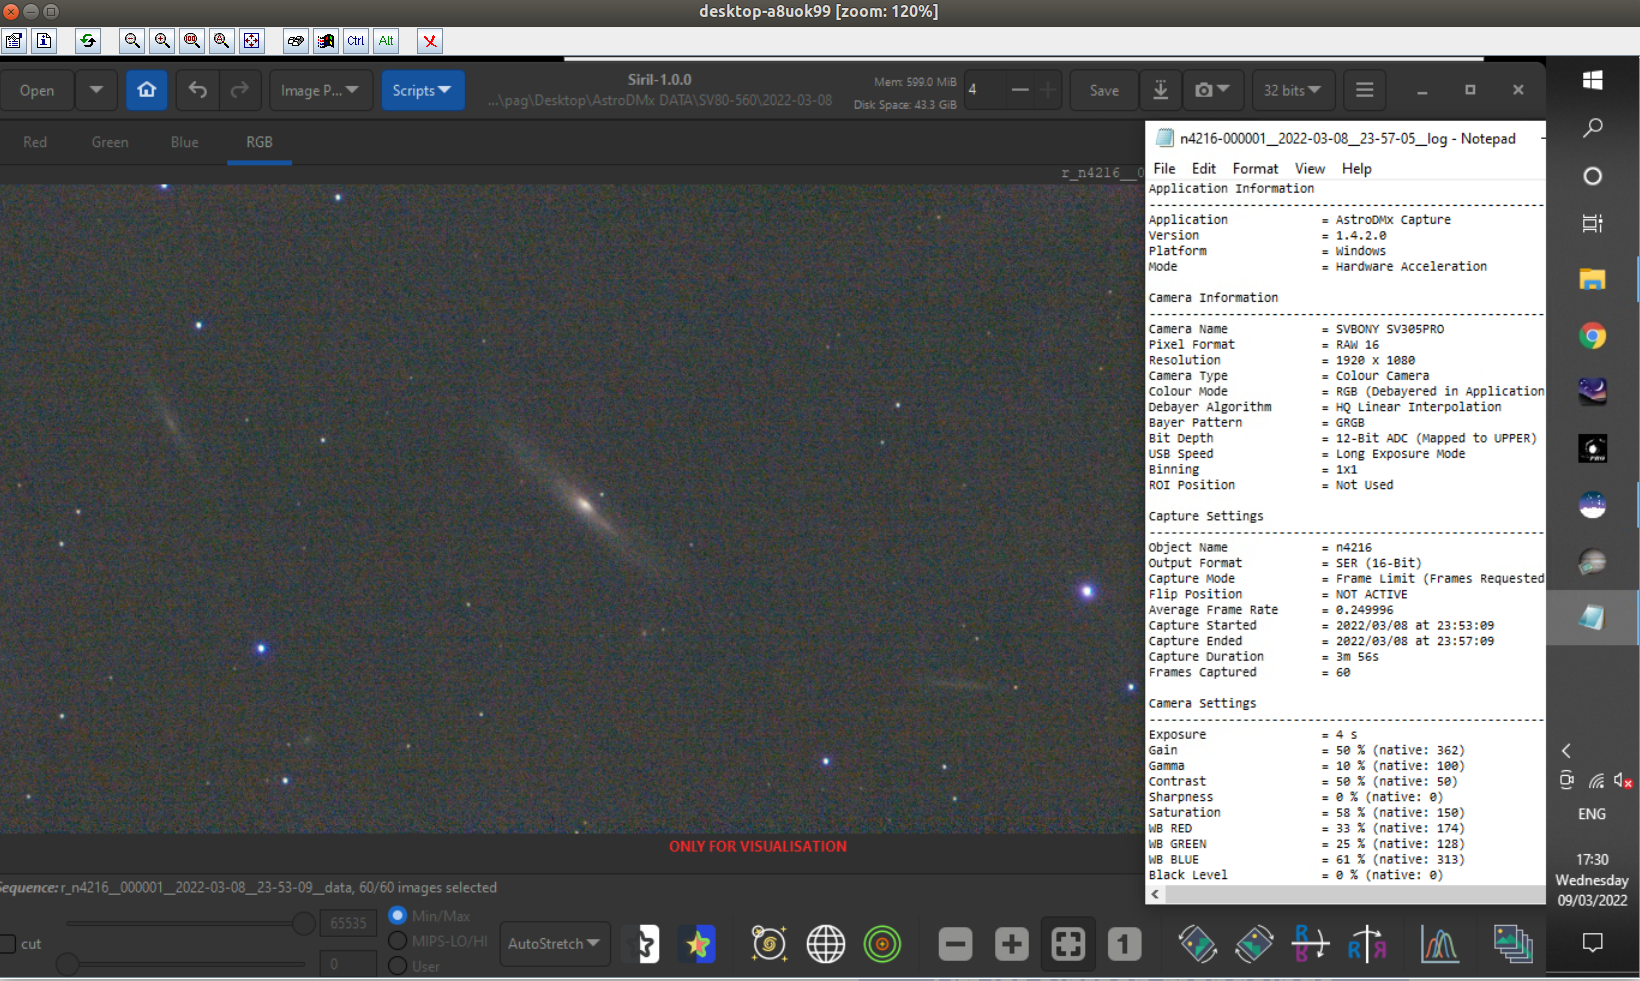Mirror image vertically with R icon
The height and width of the screenshot is (981, 1640).
tap(1310, 943)
